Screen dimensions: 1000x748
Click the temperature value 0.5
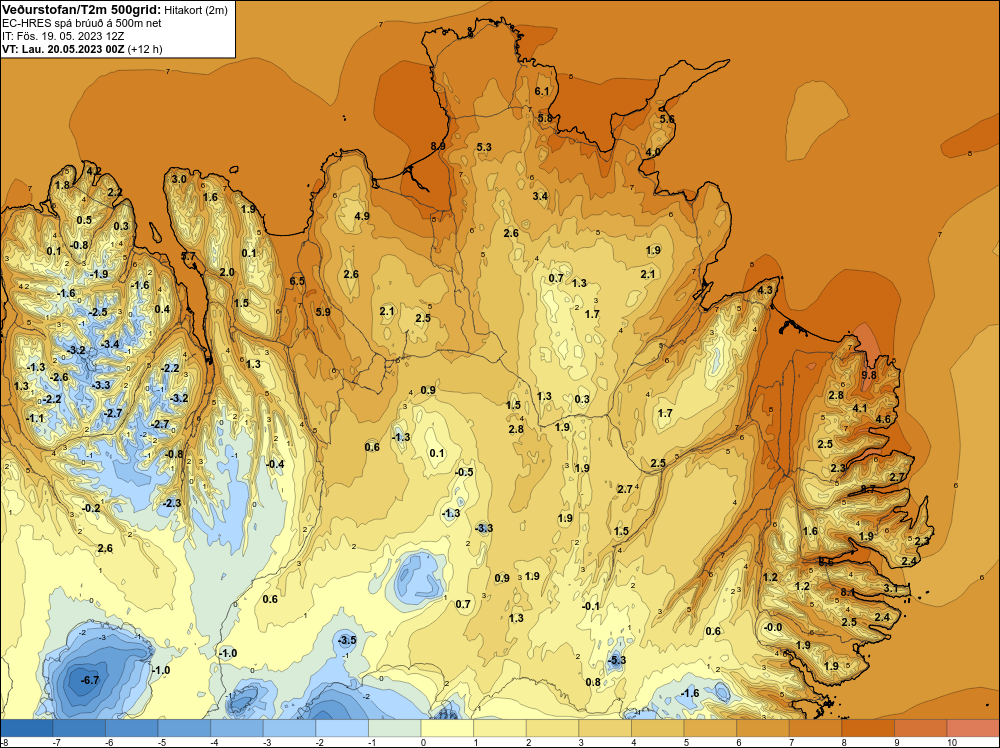pos(84,220)
